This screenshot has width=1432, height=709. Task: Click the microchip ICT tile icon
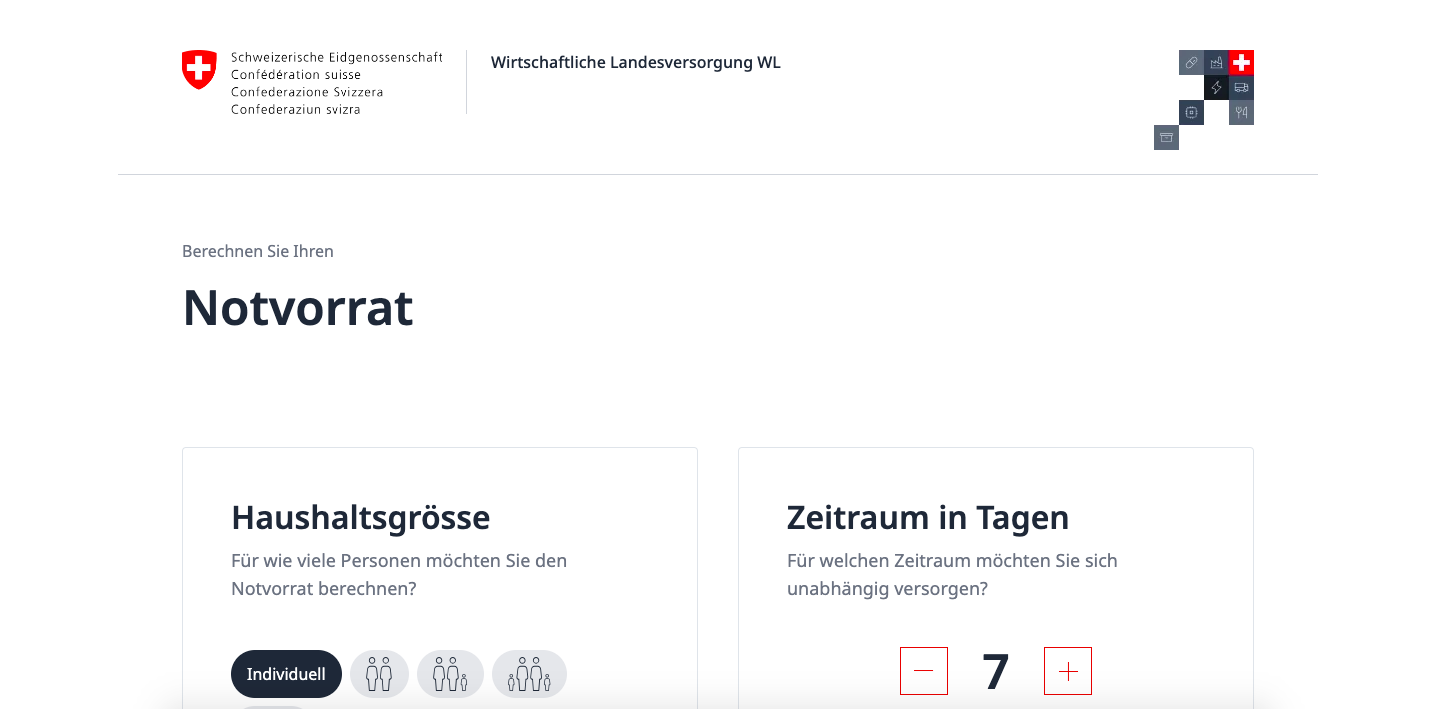(x=1191, y=112)
